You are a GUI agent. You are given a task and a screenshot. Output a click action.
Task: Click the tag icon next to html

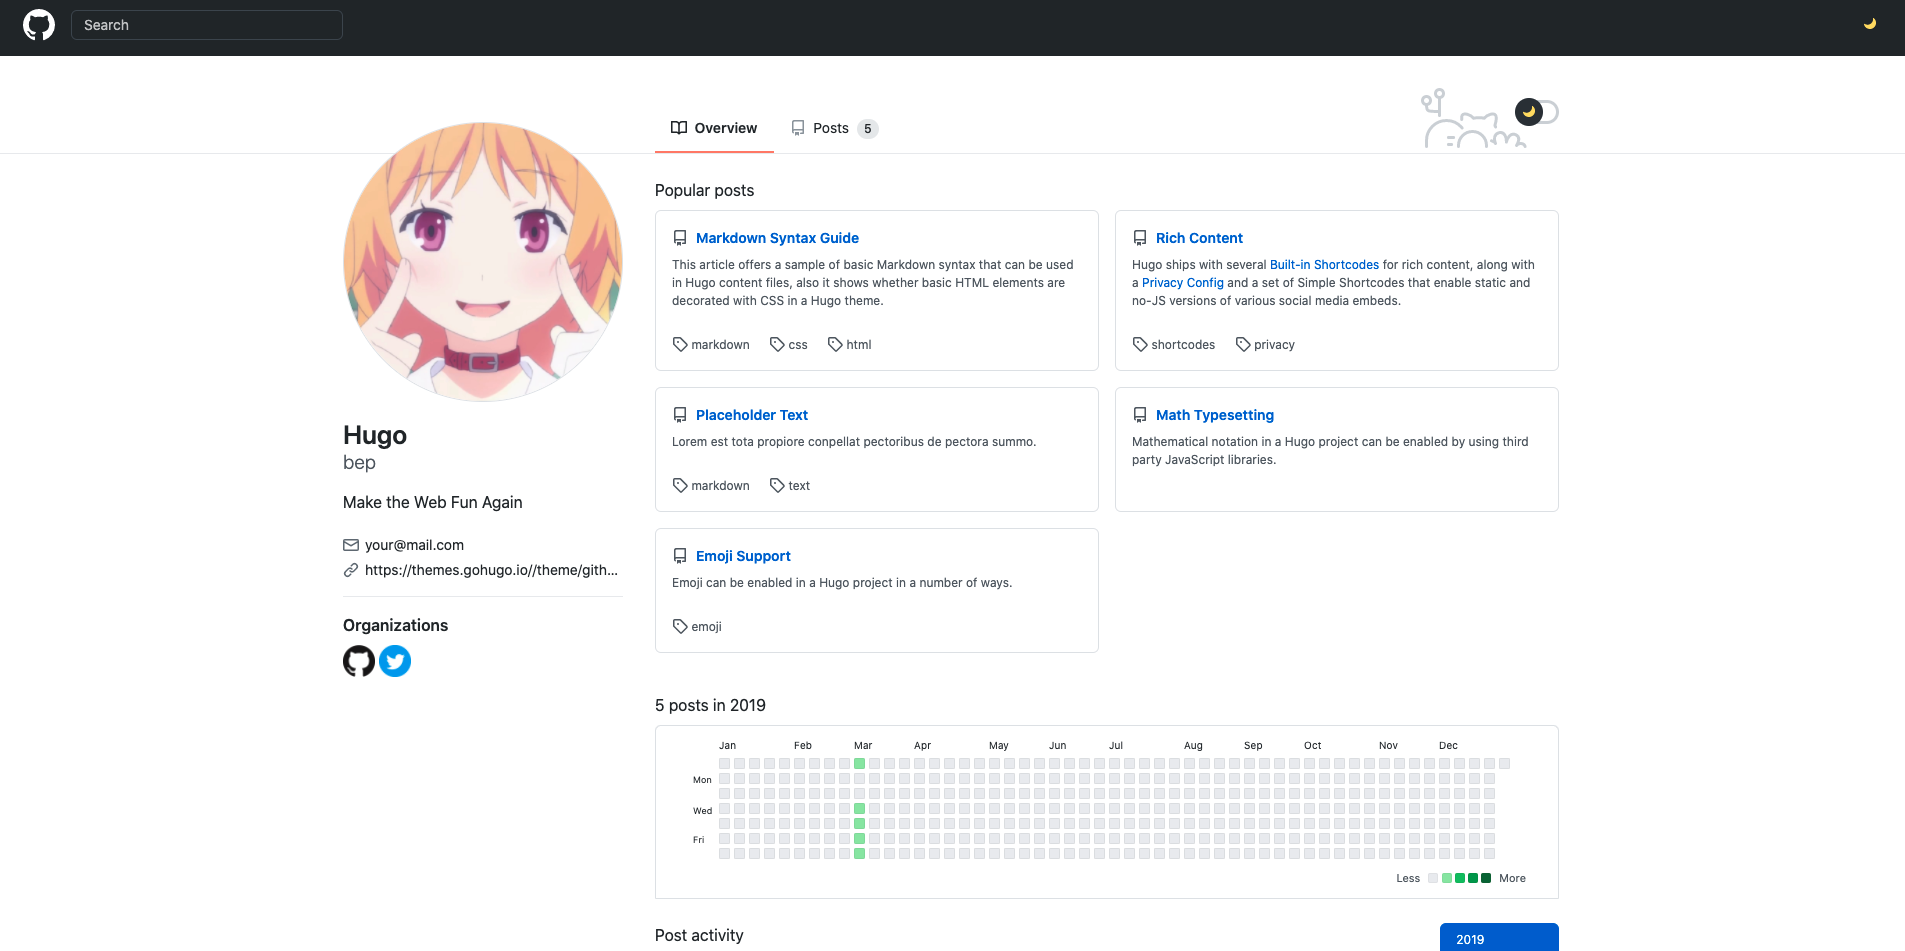point(835,344)
